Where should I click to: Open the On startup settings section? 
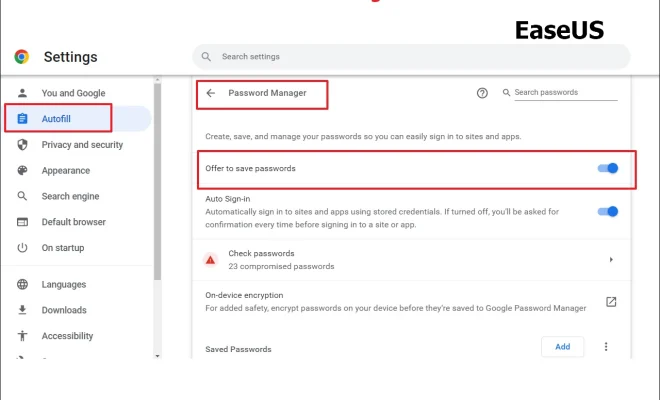[x=63, y=248]
